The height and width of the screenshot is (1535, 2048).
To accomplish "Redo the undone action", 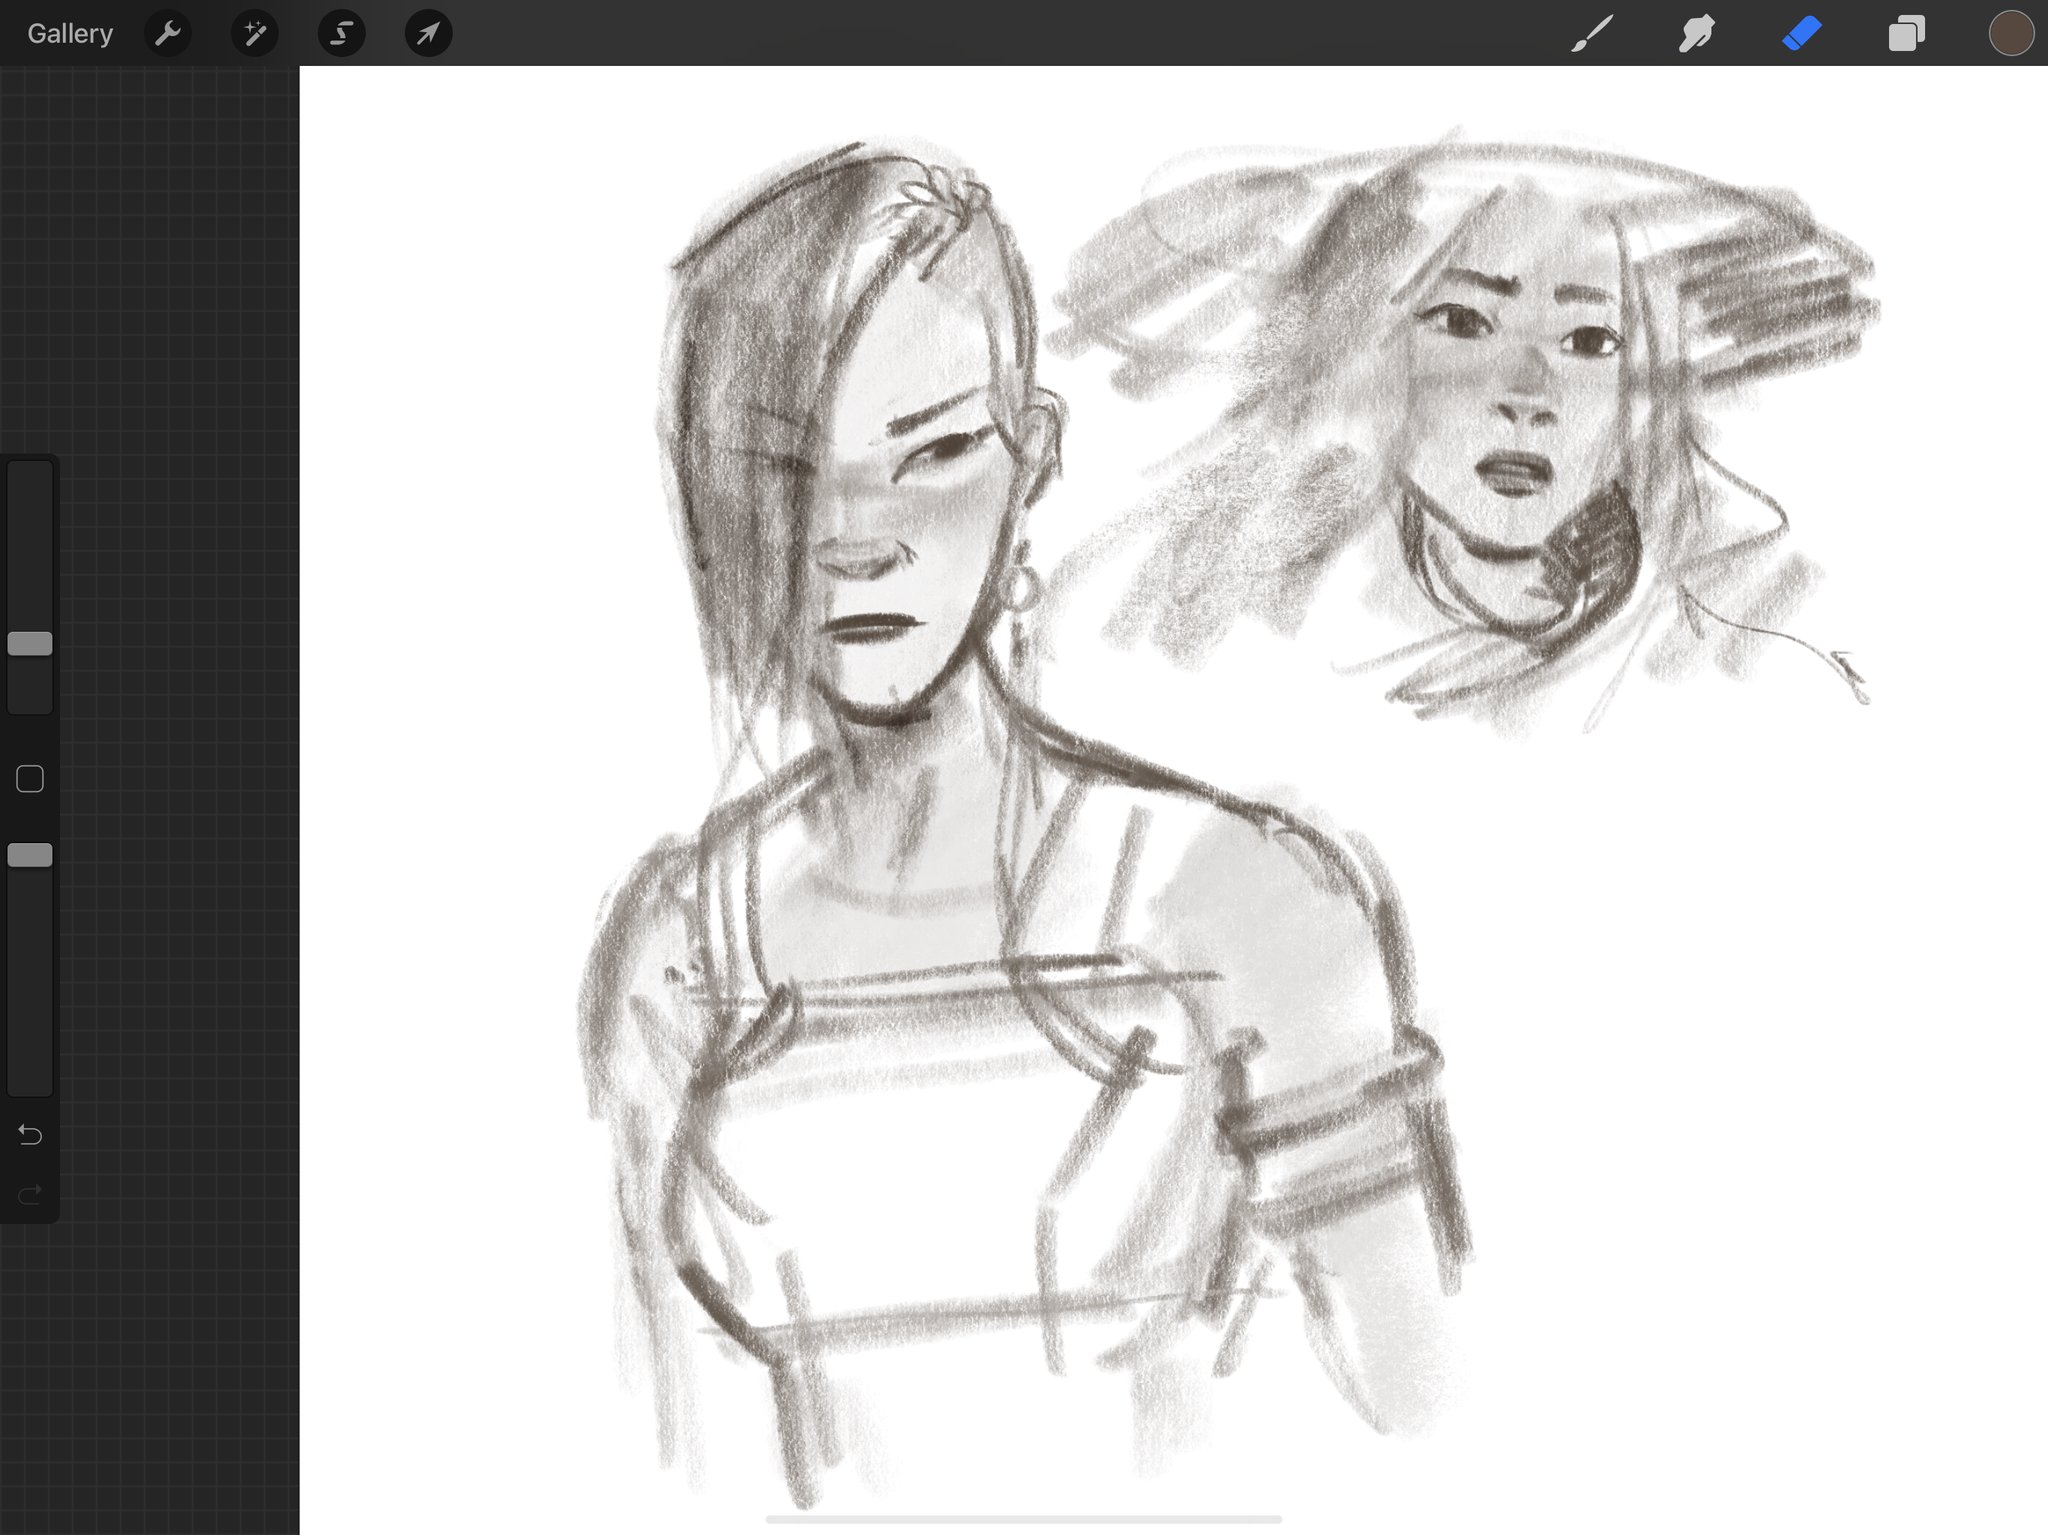I will click(30, 1194).
